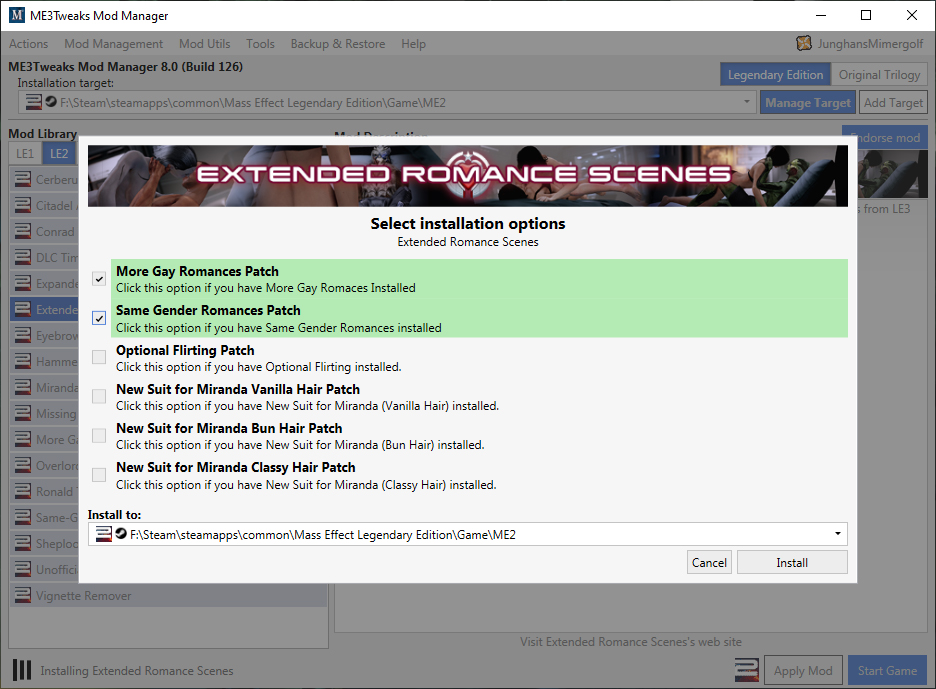Screen dimensions: 936x689
Task: Click the icon on the 'DLC Tim' mod row
Action: point(23,257)
